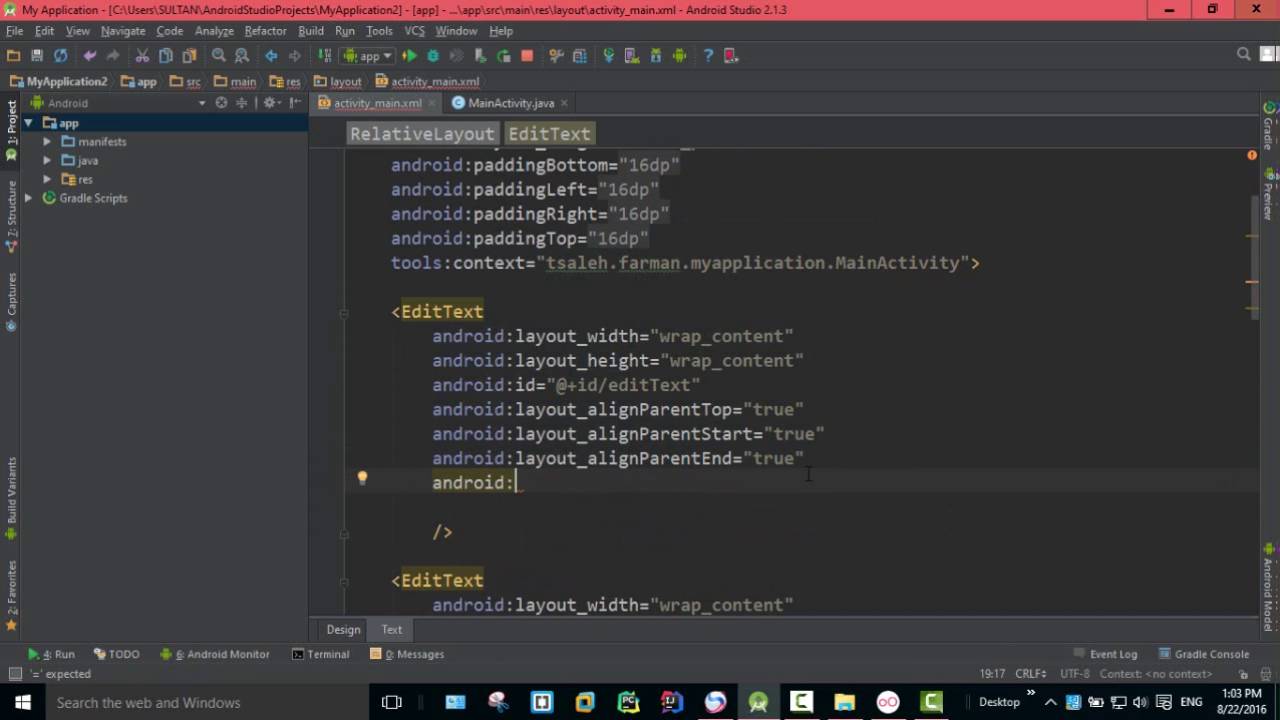1280x720 pixels.
Task: Expand the java folder
Action: tap(47, 160)
